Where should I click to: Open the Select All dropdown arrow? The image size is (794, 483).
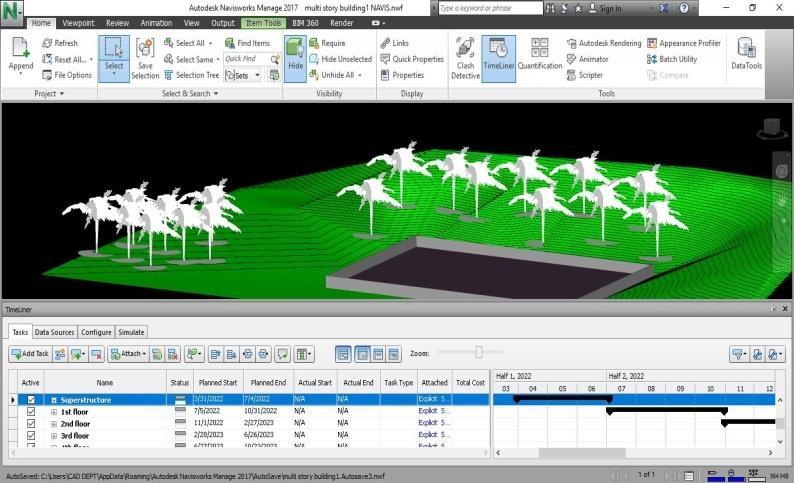211,44
